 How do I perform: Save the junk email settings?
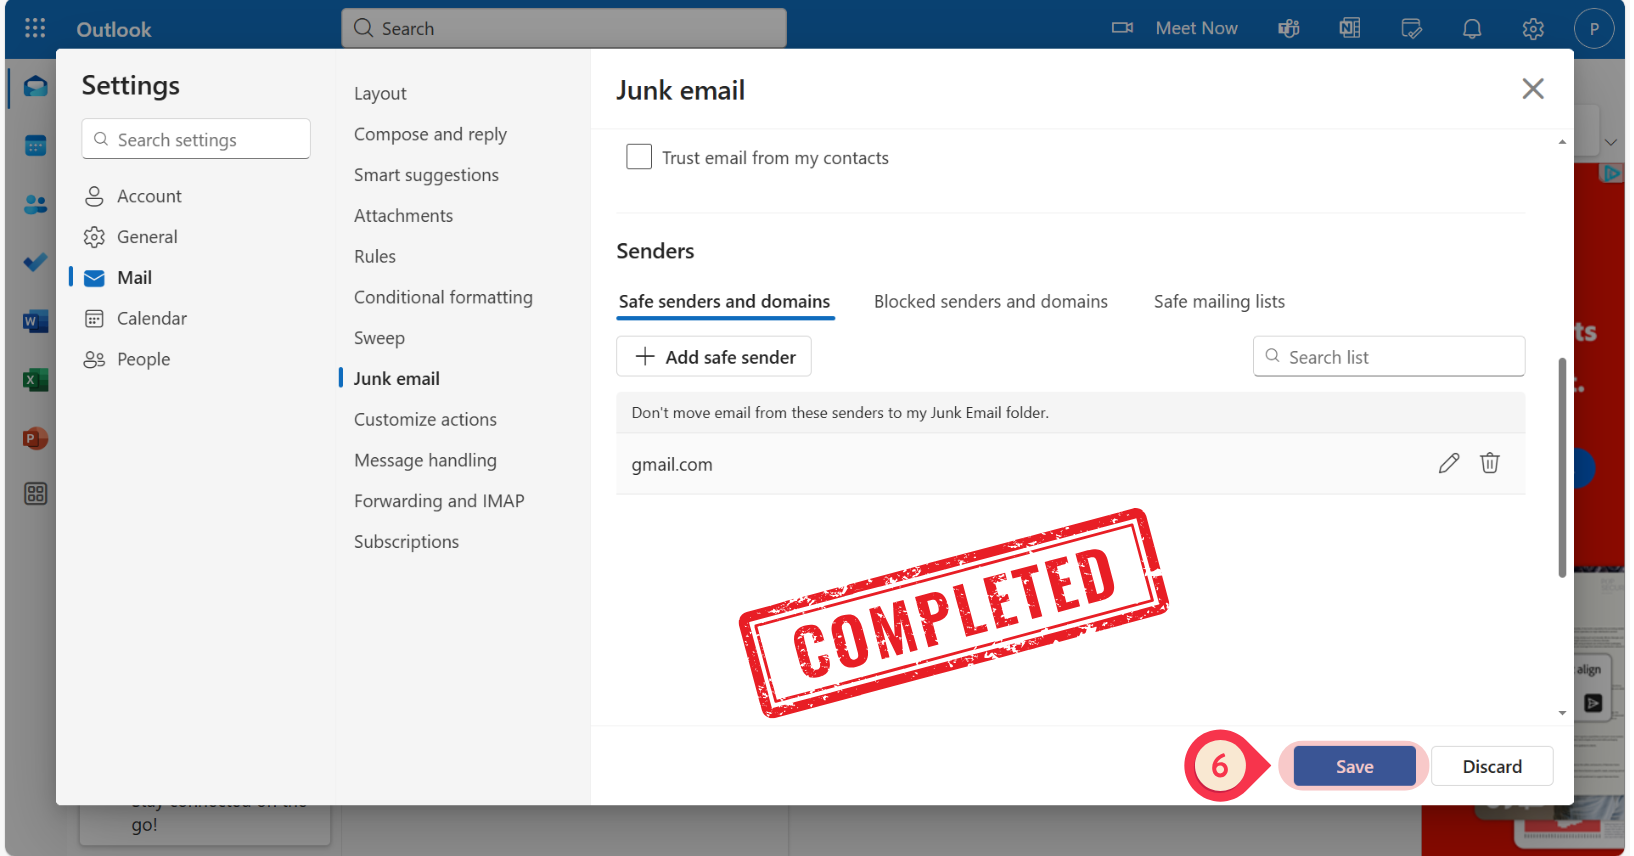1354,767
